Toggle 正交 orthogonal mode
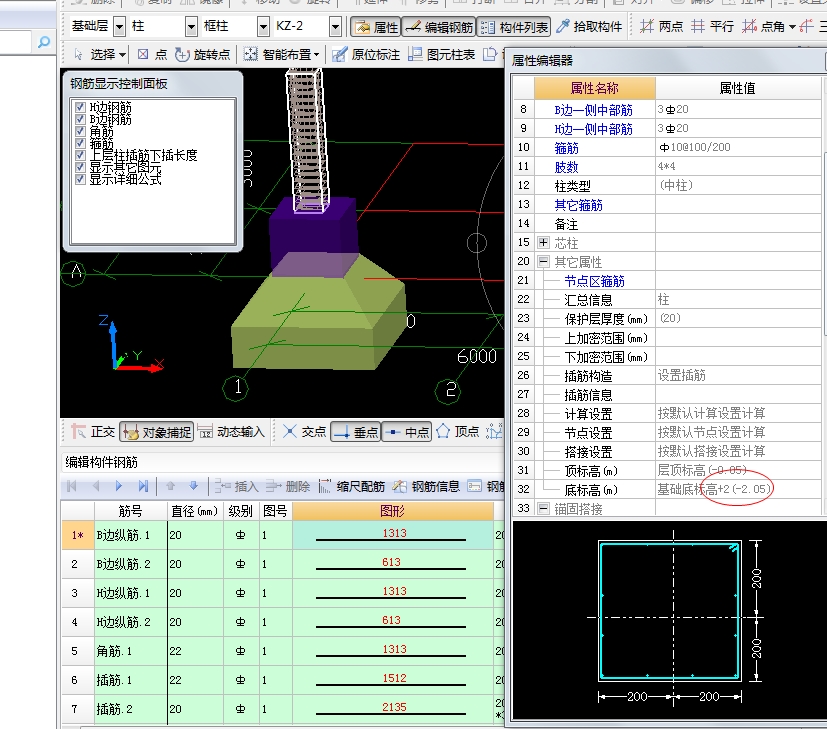The image size is (827, 729). 93,432
